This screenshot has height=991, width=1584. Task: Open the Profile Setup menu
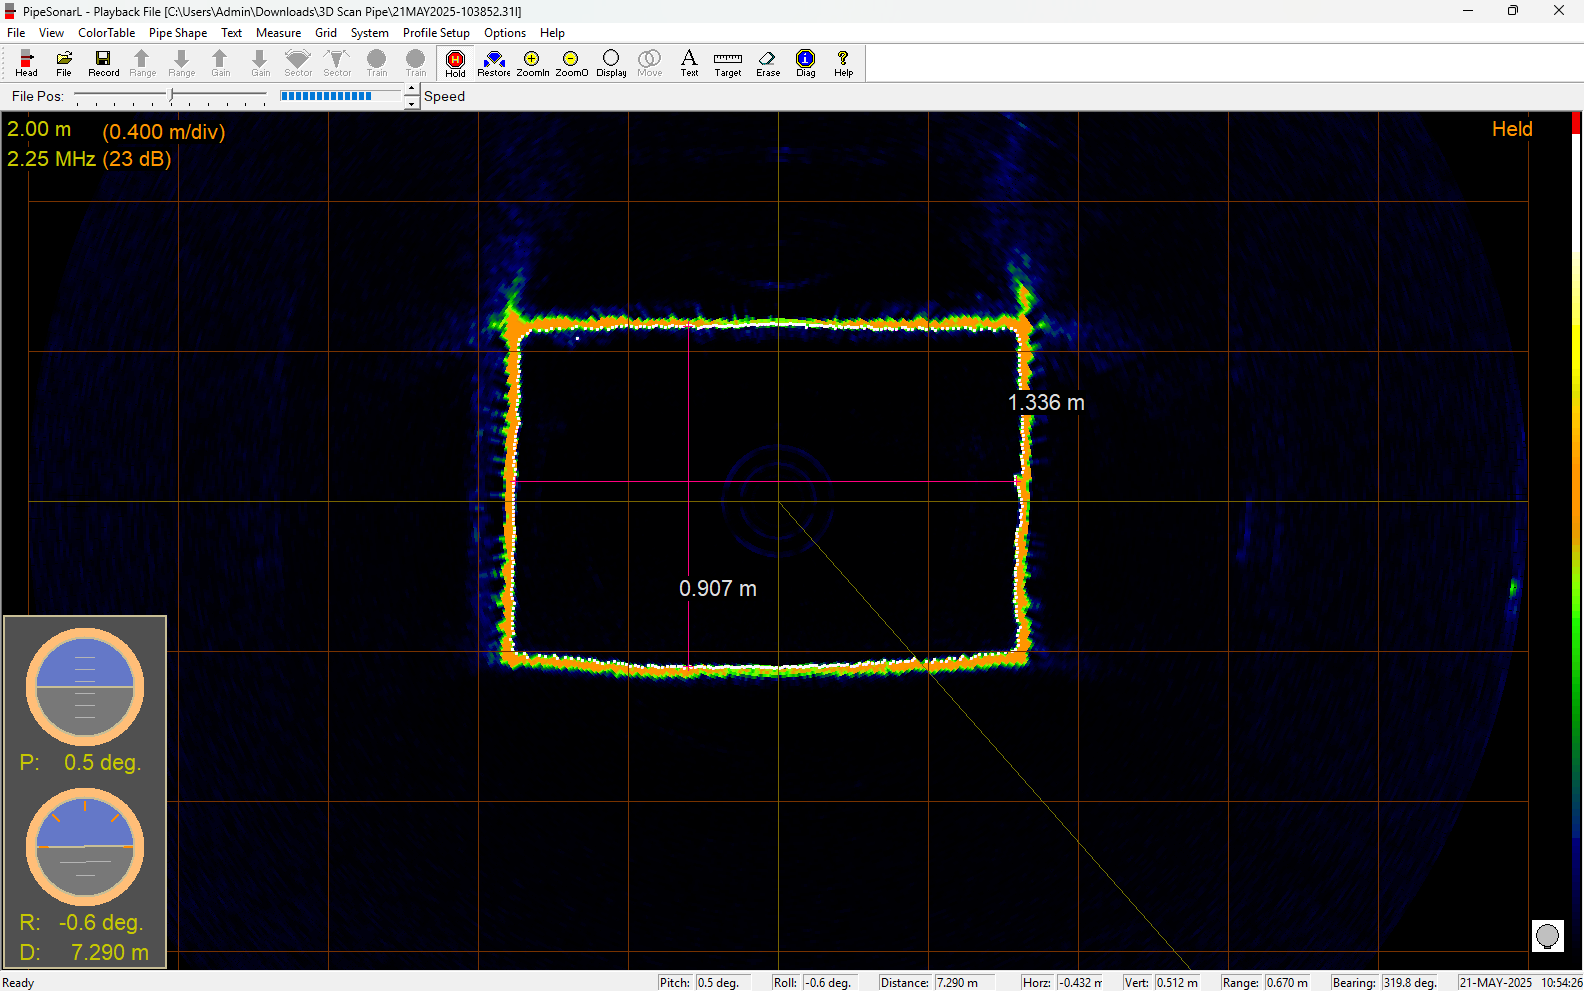click(436, 33)
